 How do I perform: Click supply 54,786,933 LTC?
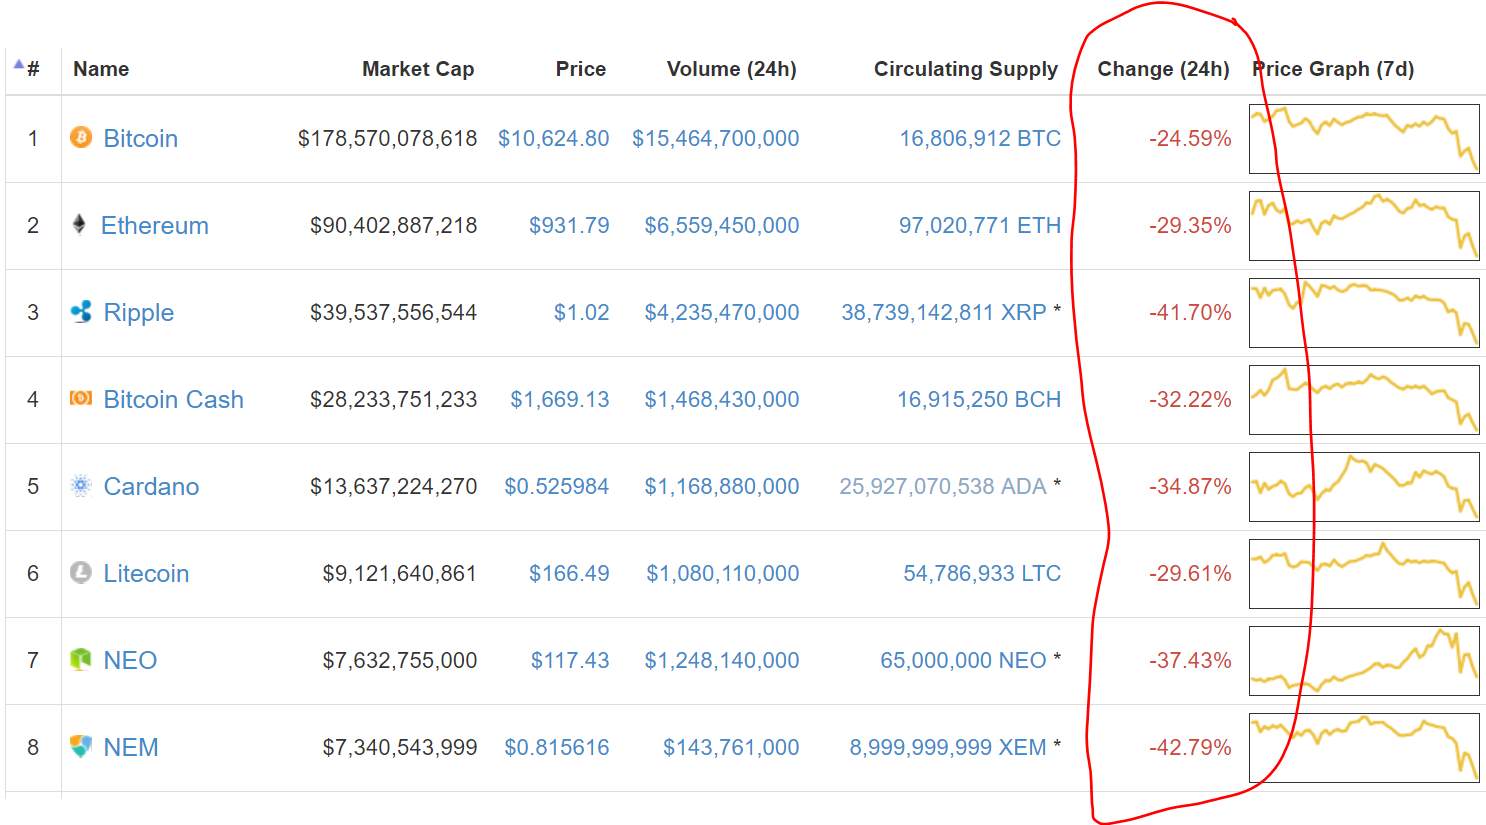[982, 574]
